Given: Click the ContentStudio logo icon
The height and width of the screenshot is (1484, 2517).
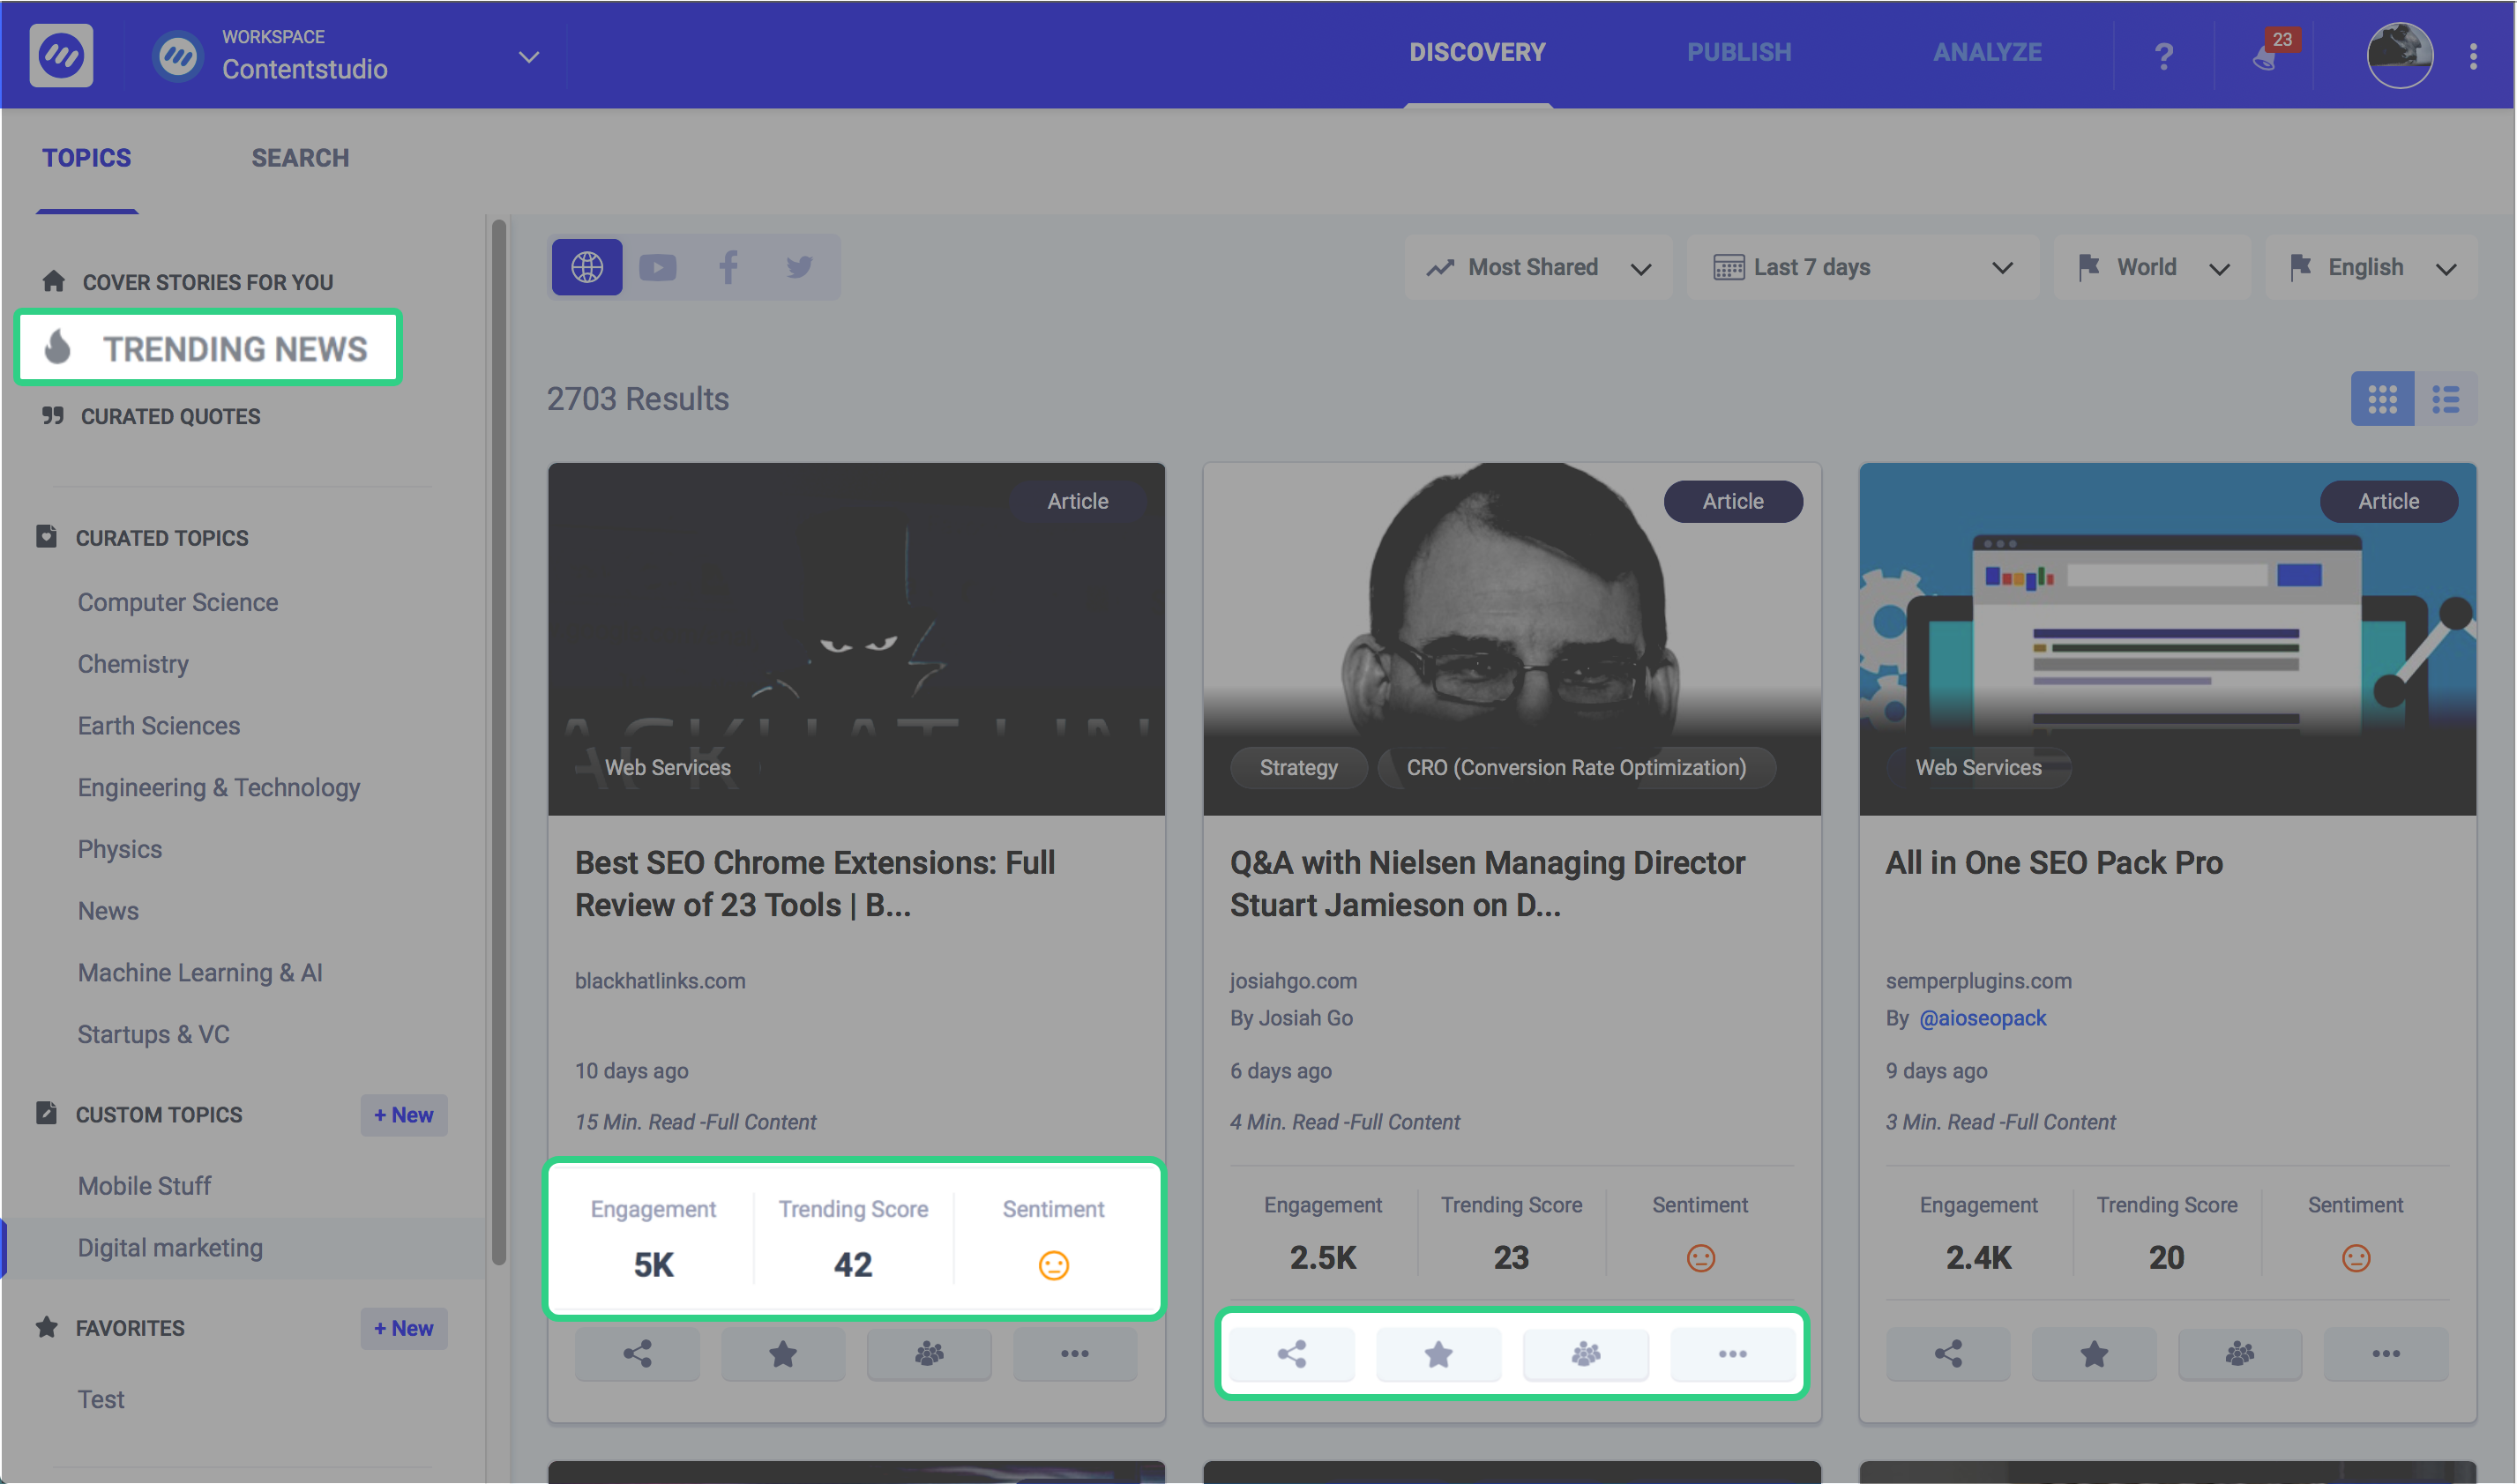Looking at the screenshot, I should pyautogui.click(x=61, y=55).
